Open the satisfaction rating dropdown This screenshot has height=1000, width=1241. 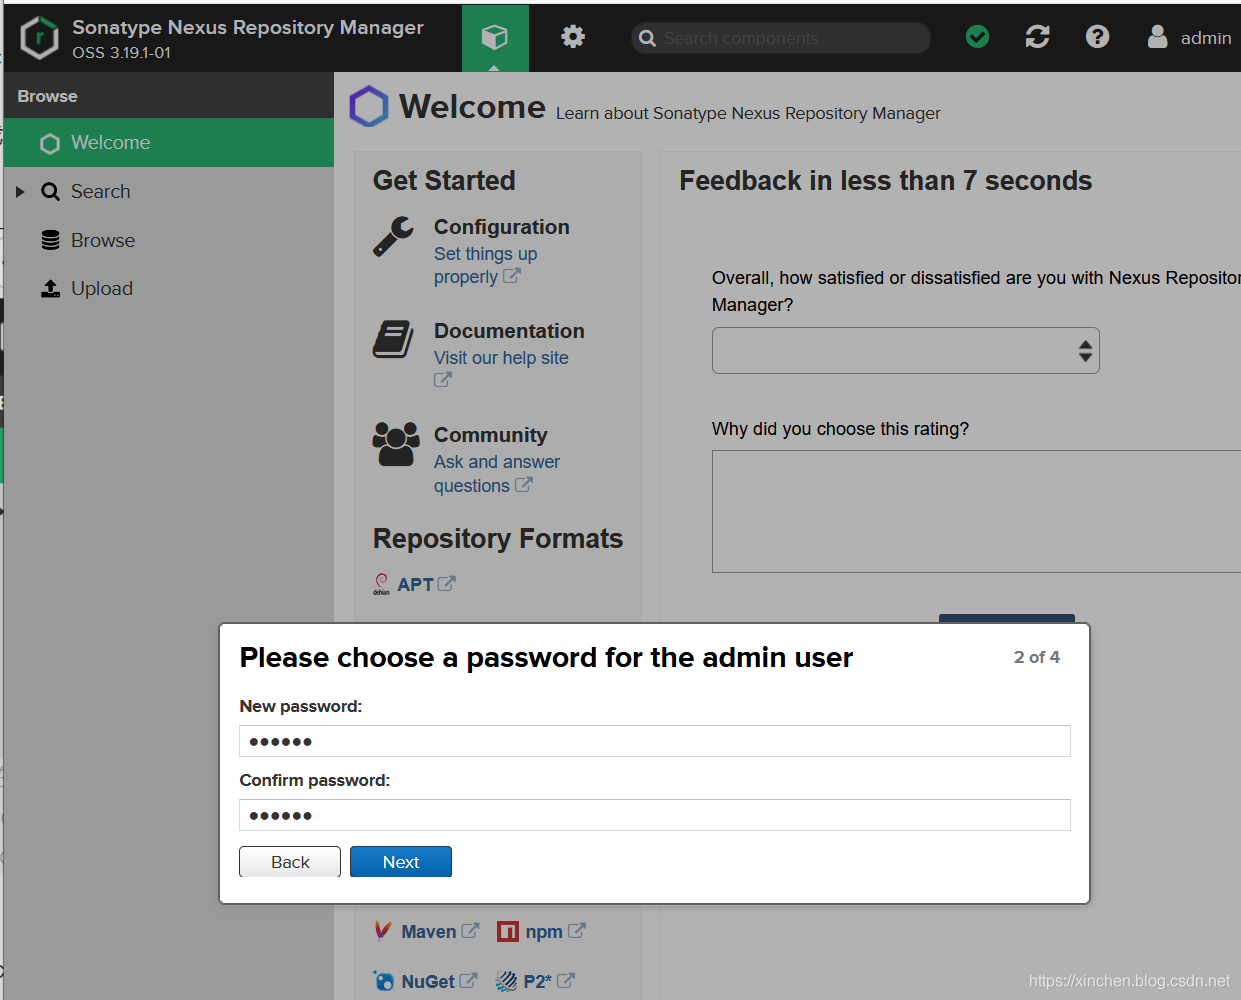pyautogui.click(x=905, y=351)
